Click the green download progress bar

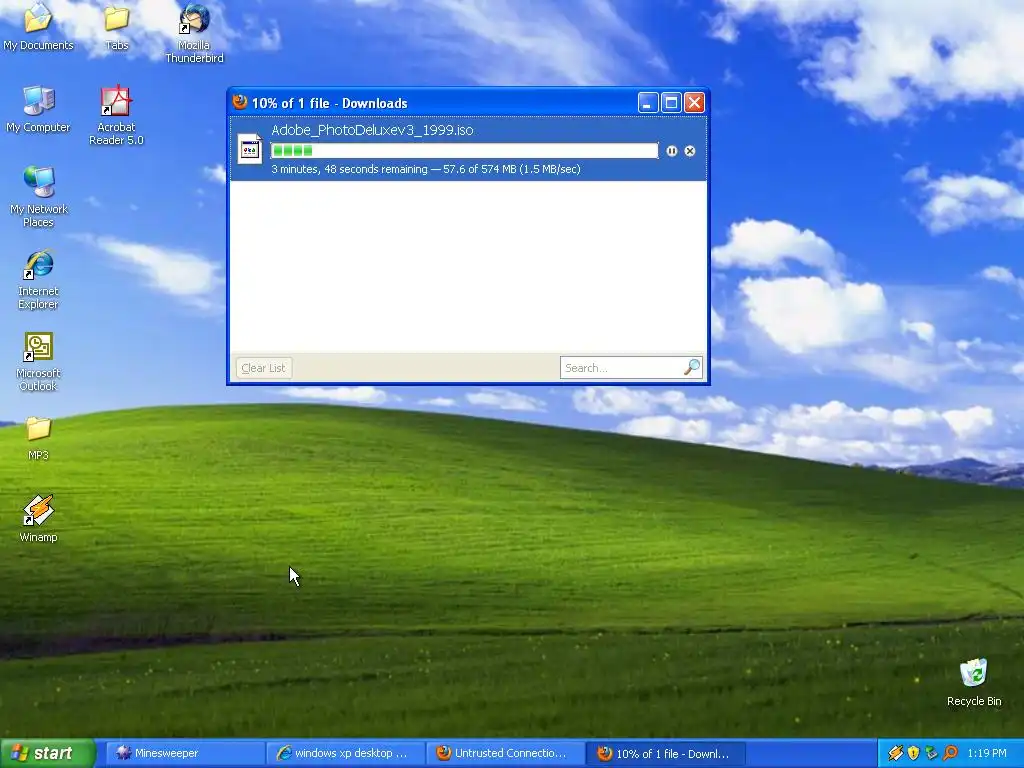(464, 151)
